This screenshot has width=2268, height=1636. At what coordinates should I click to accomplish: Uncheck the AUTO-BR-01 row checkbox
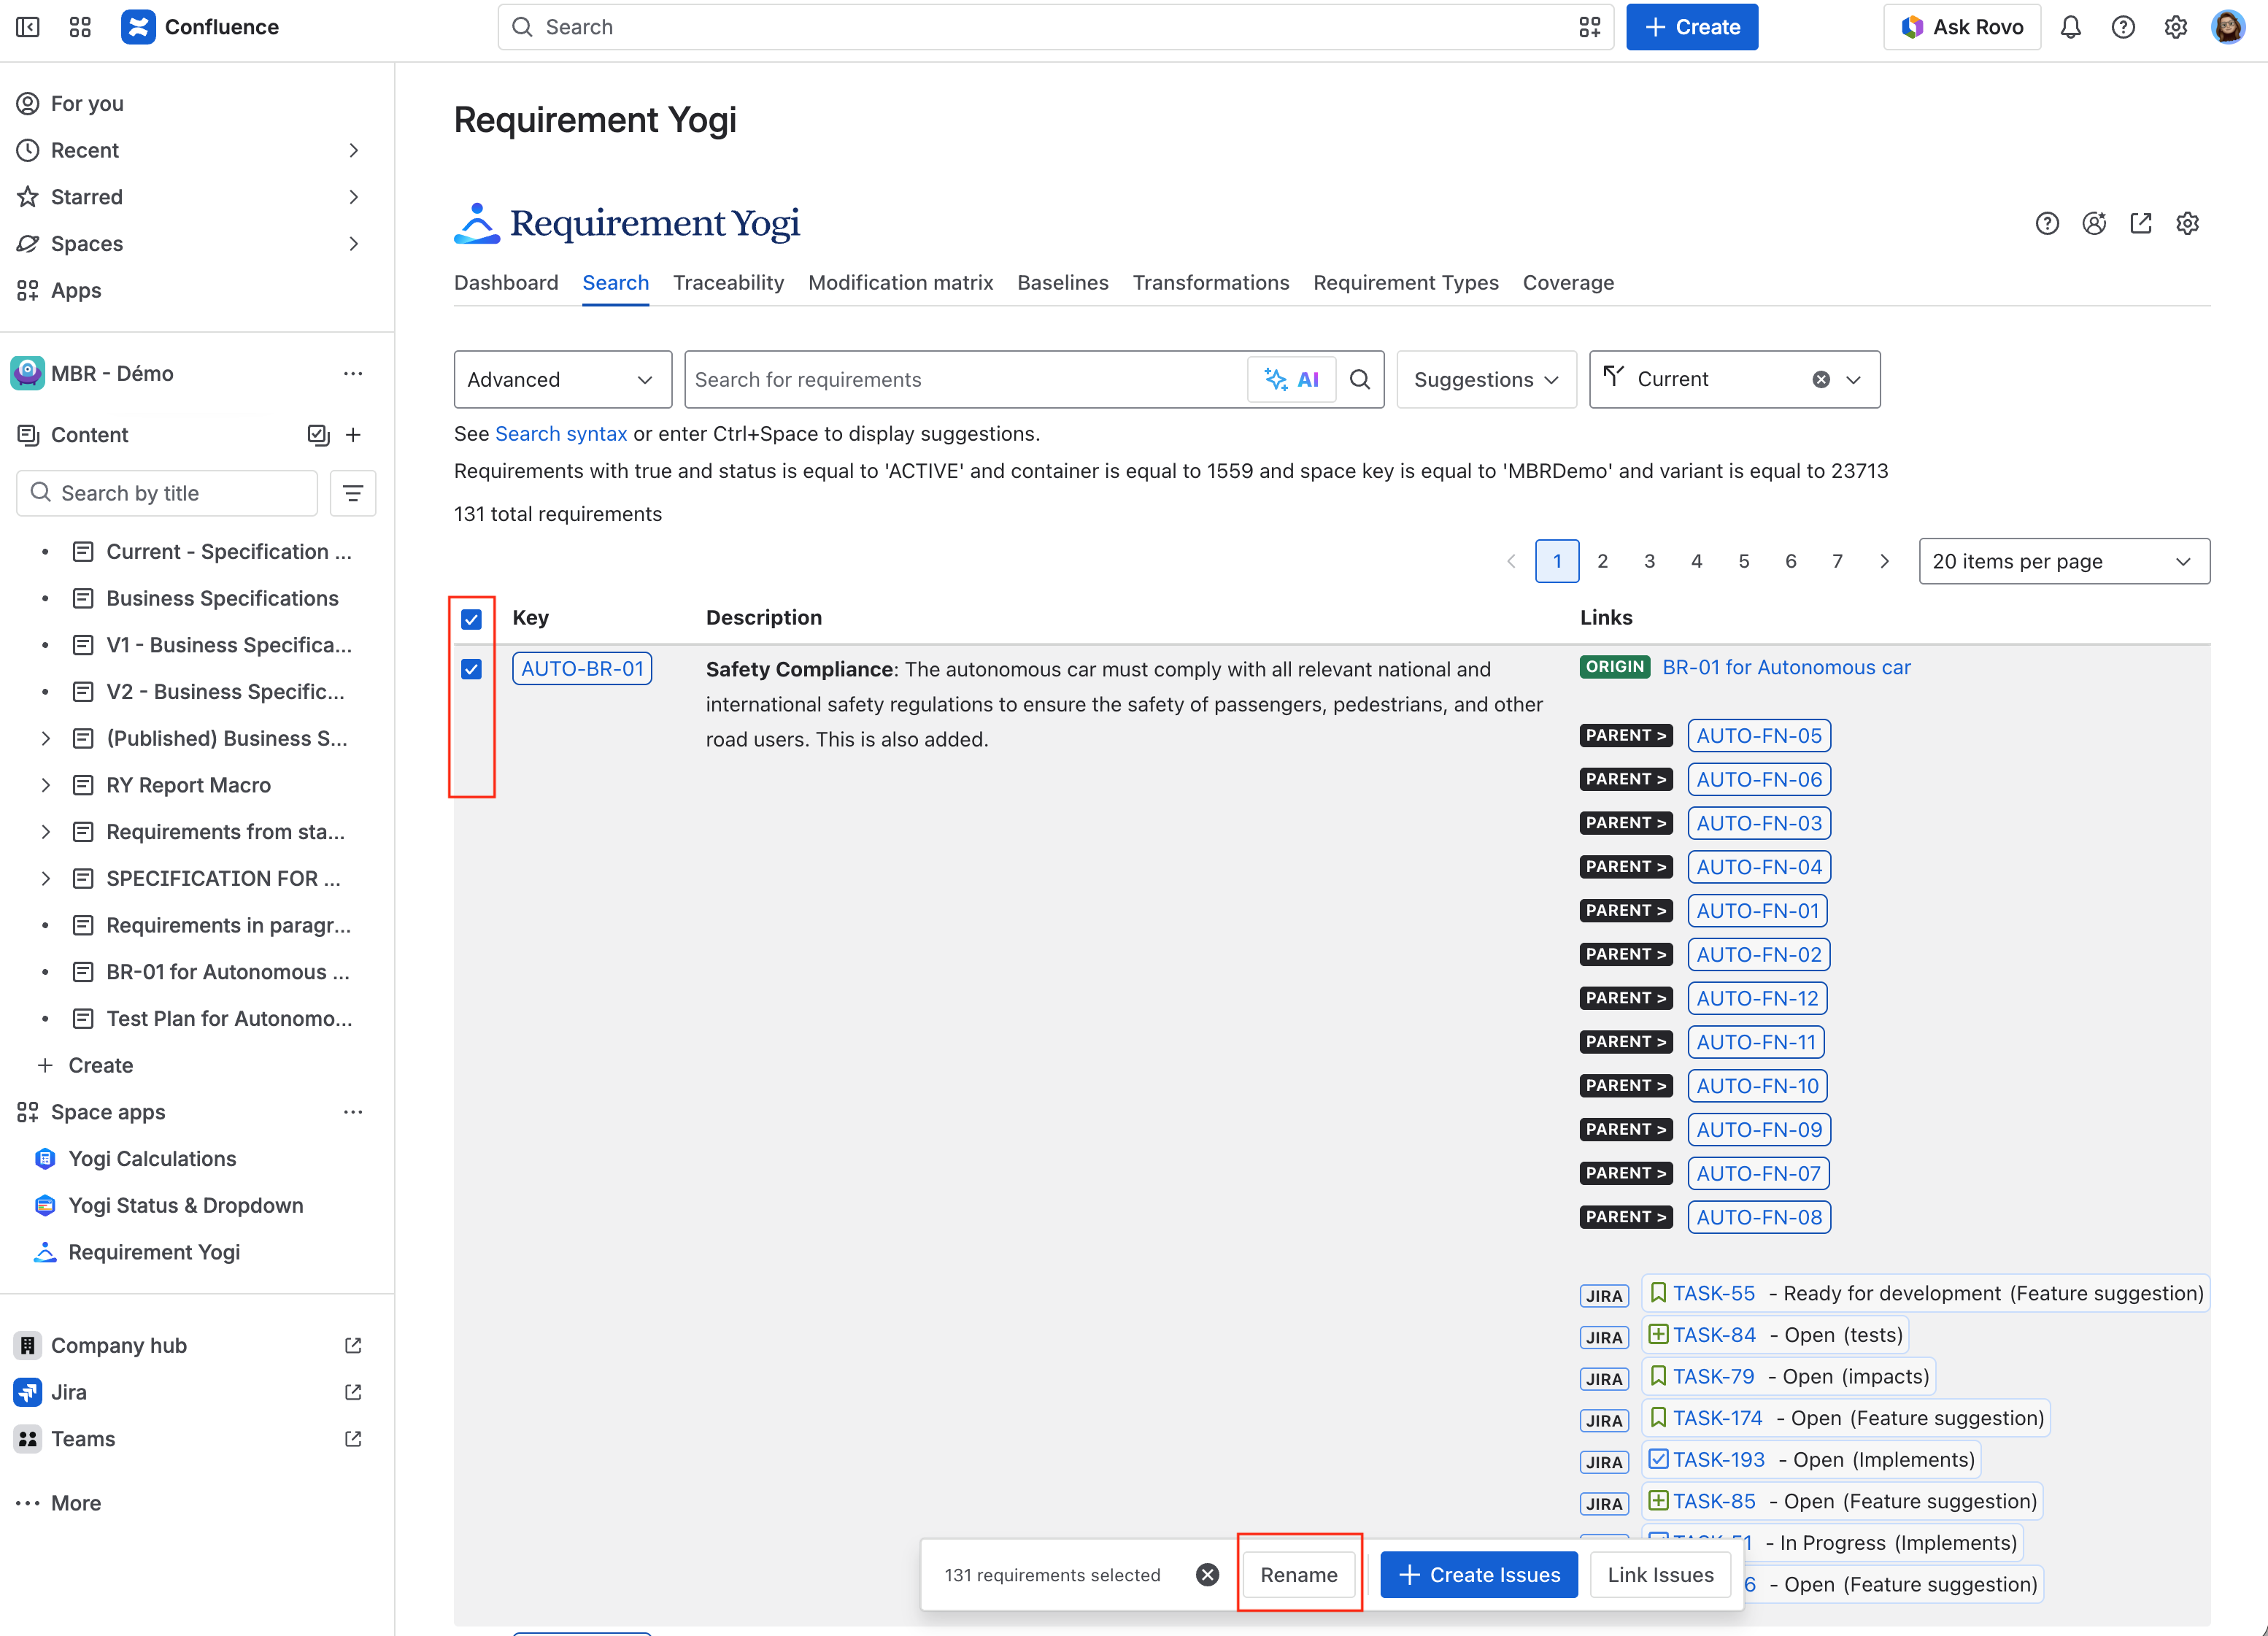(x=472, y=669)
